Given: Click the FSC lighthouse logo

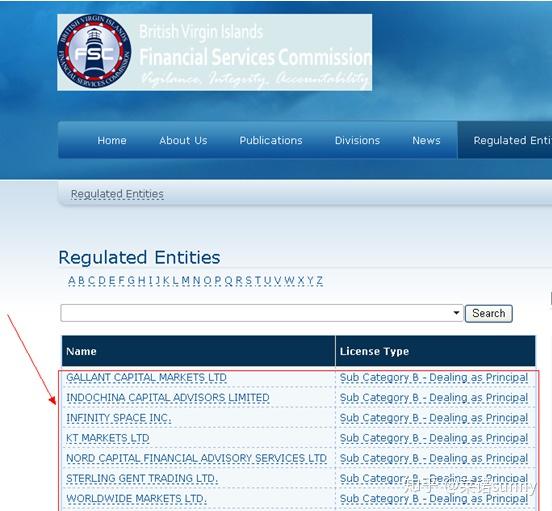Looking at the screenshot, I should tap(94, 51).
